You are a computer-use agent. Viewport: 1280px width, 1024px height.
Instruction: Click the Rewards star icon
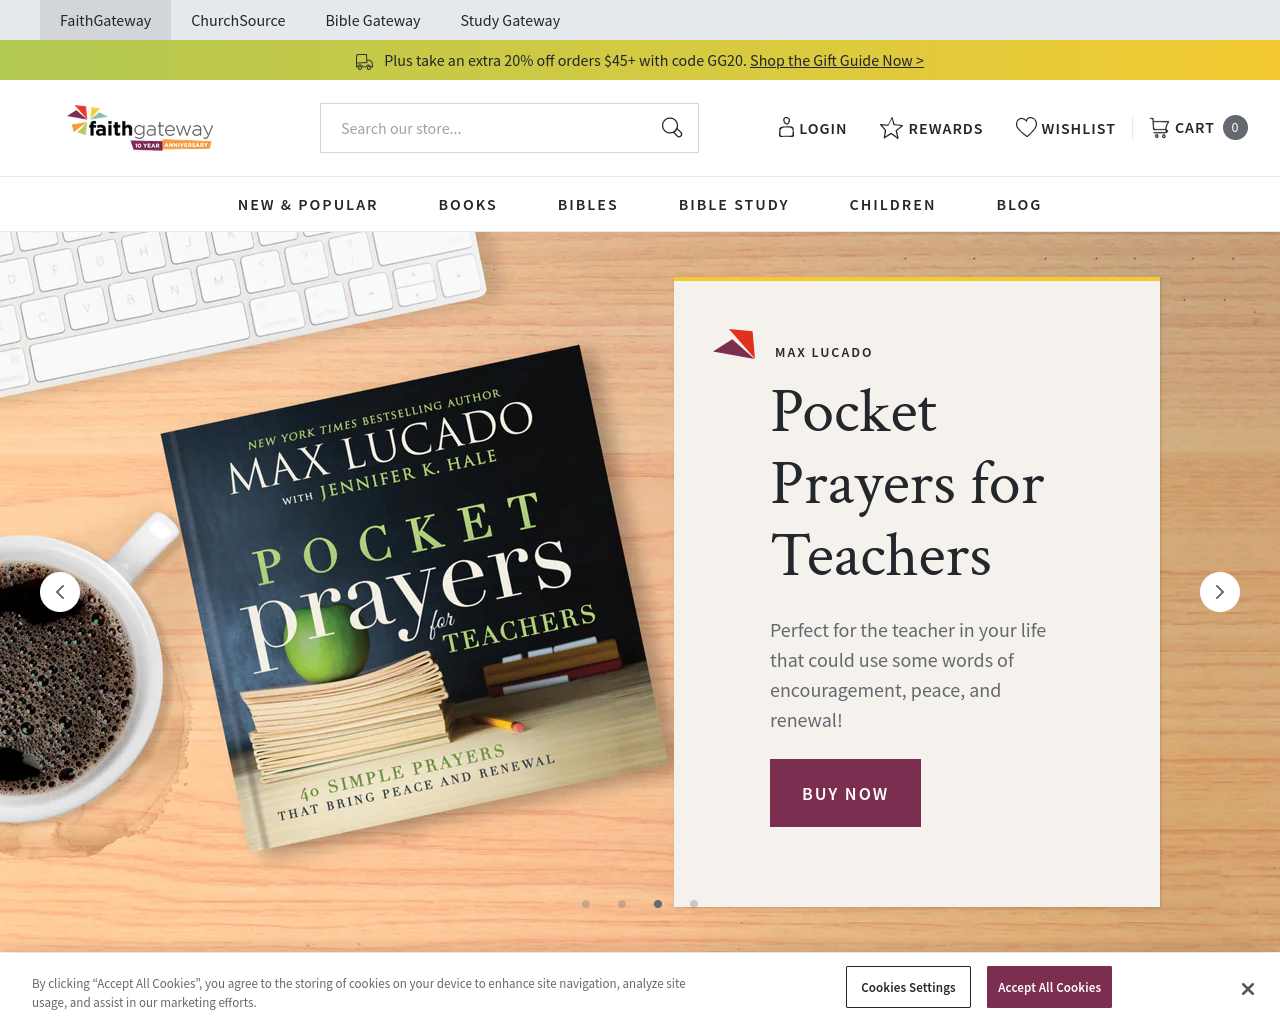tap(891, 128)
